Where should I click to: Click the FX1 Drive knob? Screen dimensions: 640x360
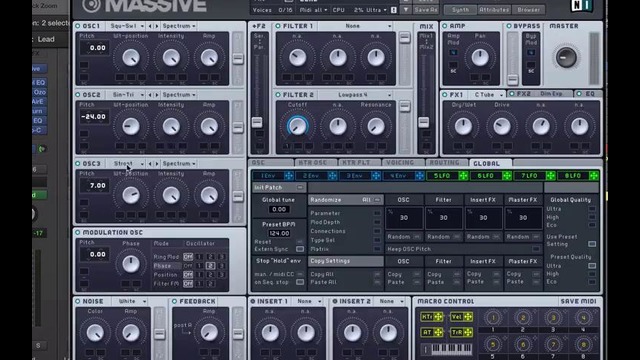point(502,126)
